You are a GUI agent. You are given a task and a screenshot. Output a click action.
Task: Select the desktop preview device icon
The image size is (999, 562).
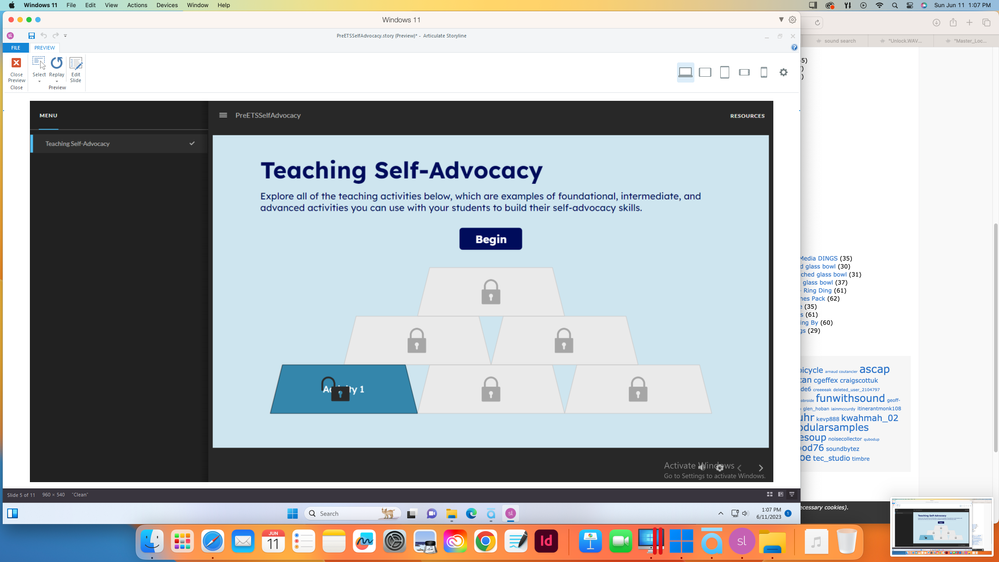coord(686,72)
